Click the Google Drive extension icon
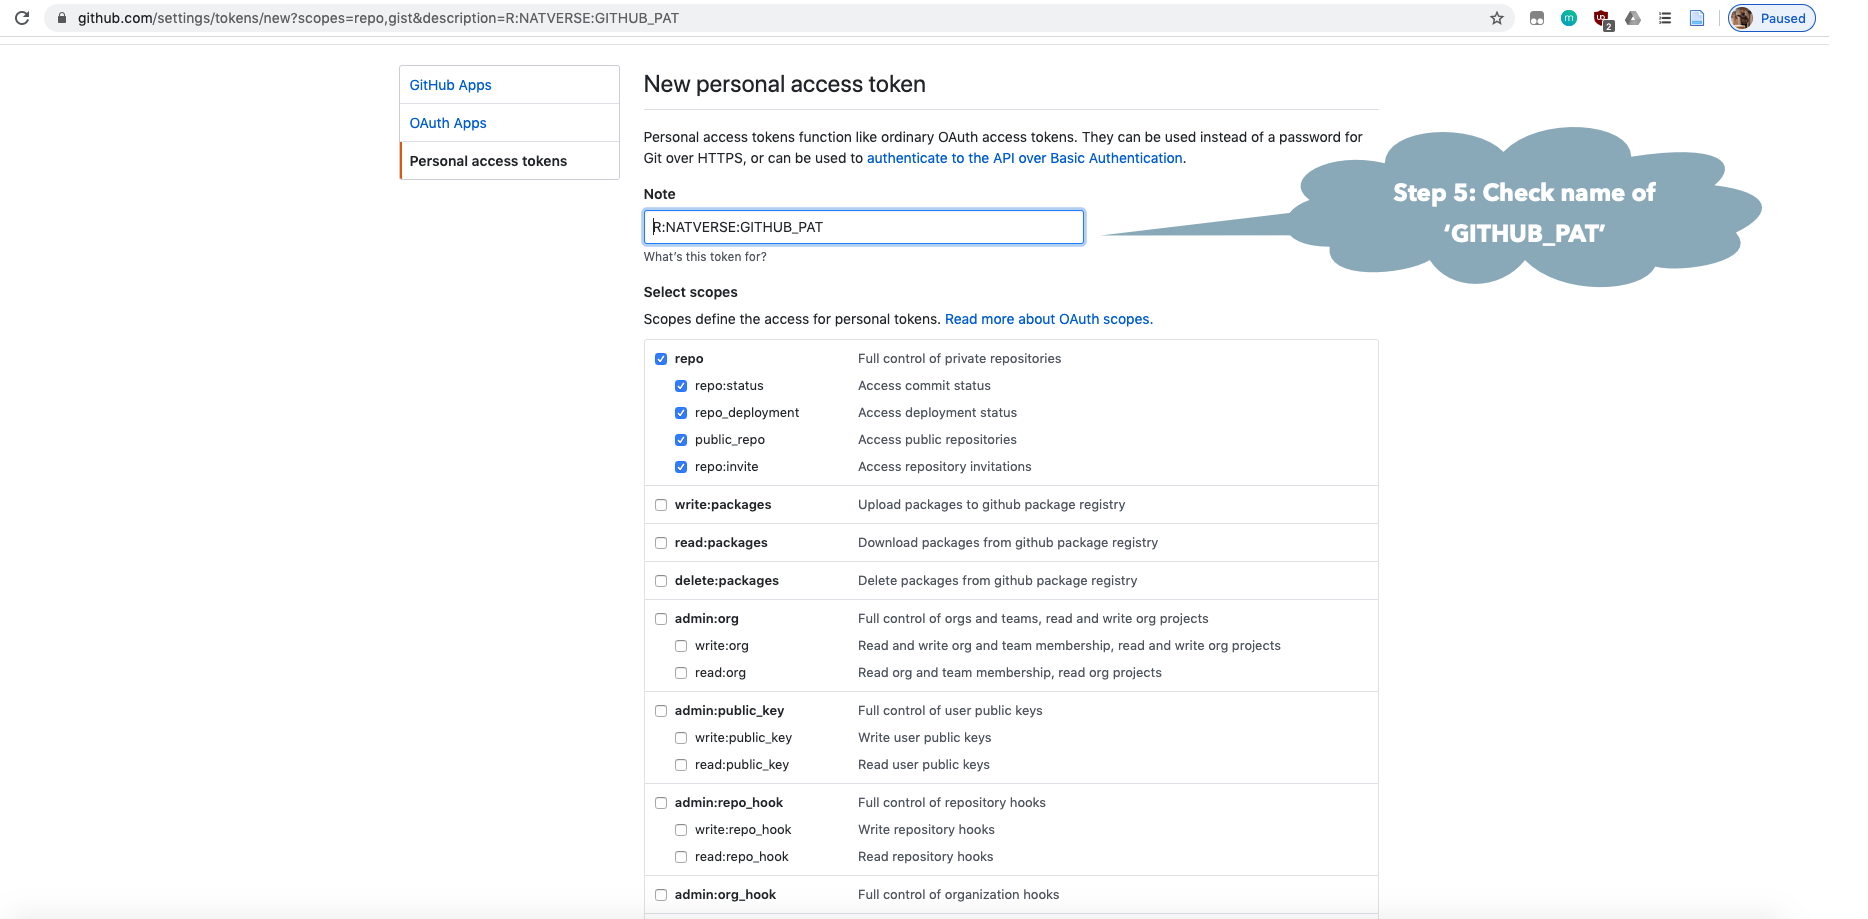Image resolution: width=1868 pixels, height=919 pixels. coord(1633,18)
